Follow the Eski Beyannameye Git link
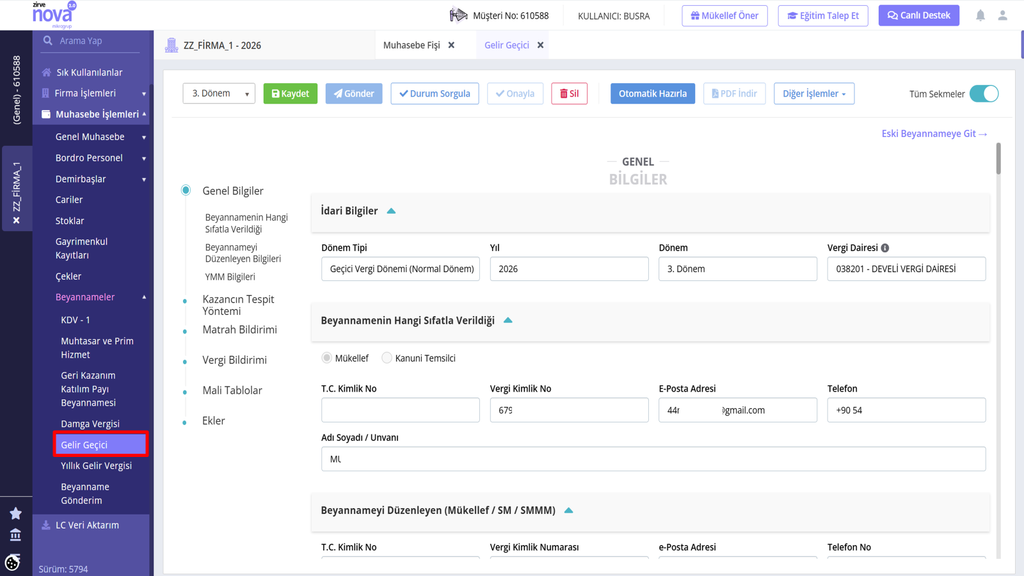The width and height of the screenshot is (1024, 576). (x=934, y=133)
